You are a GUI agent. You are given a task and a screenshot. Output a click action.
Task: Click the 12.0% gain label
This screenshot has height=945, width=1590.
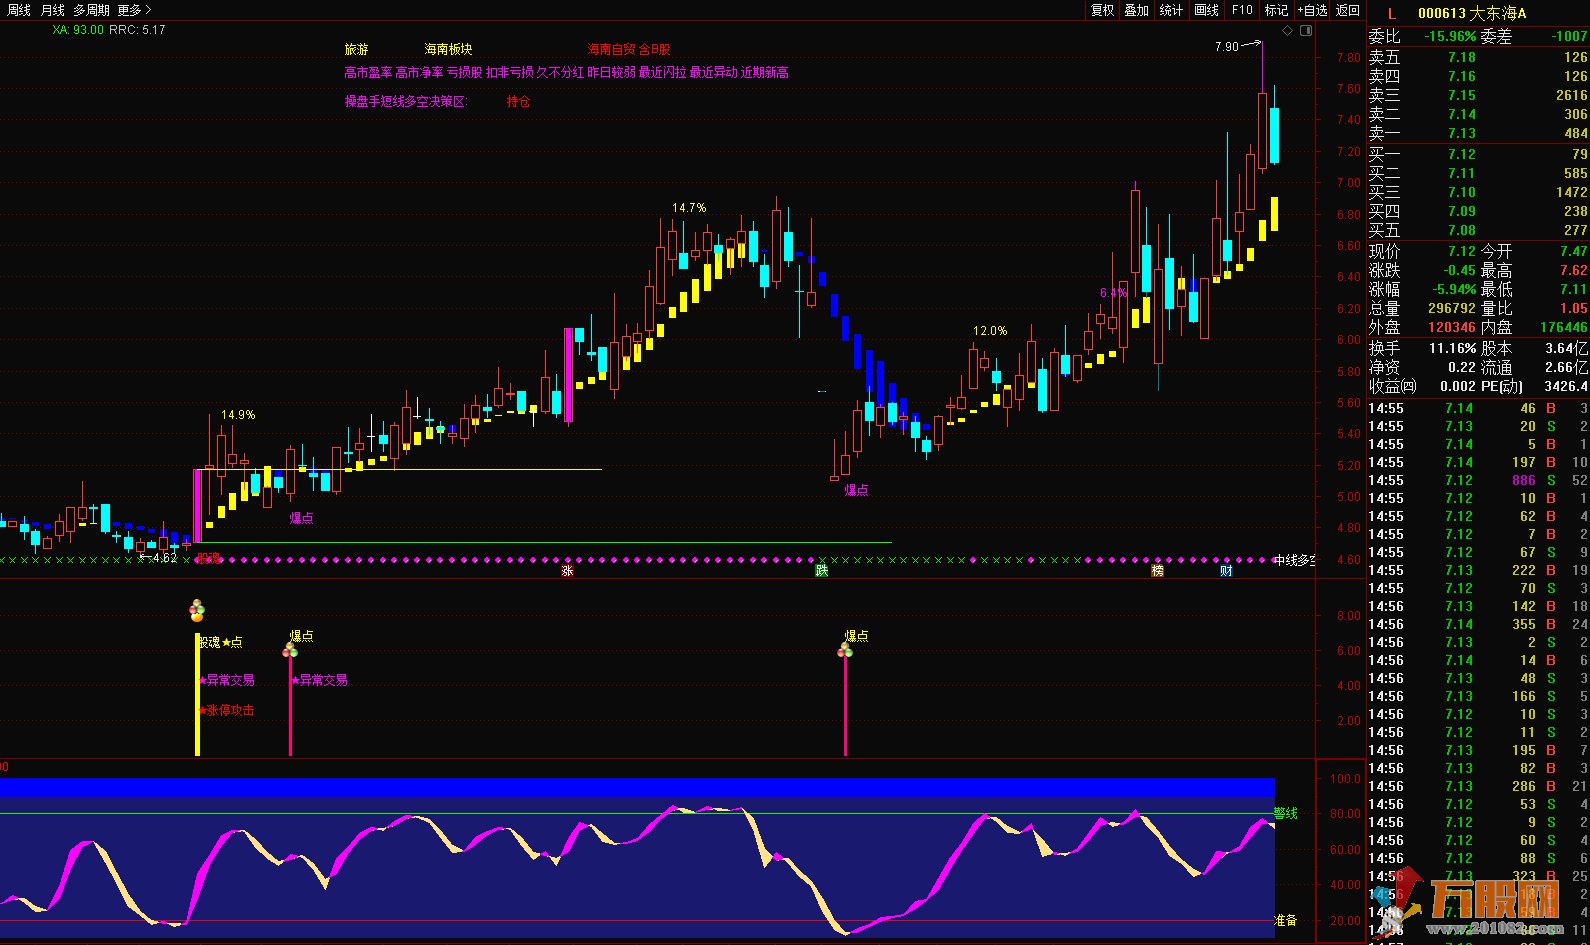coord(990,331)
